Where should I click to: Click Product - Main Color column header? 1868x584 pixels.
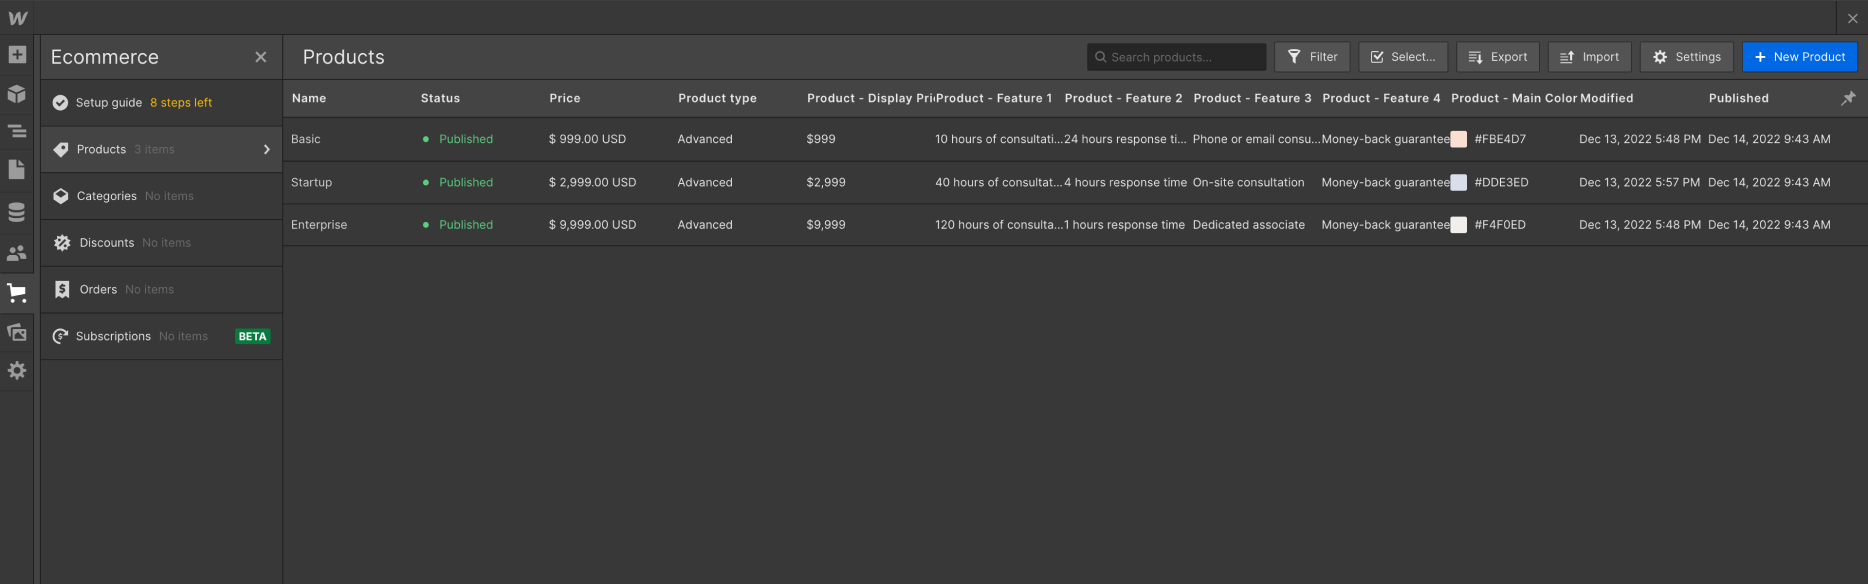(1514, 98)
